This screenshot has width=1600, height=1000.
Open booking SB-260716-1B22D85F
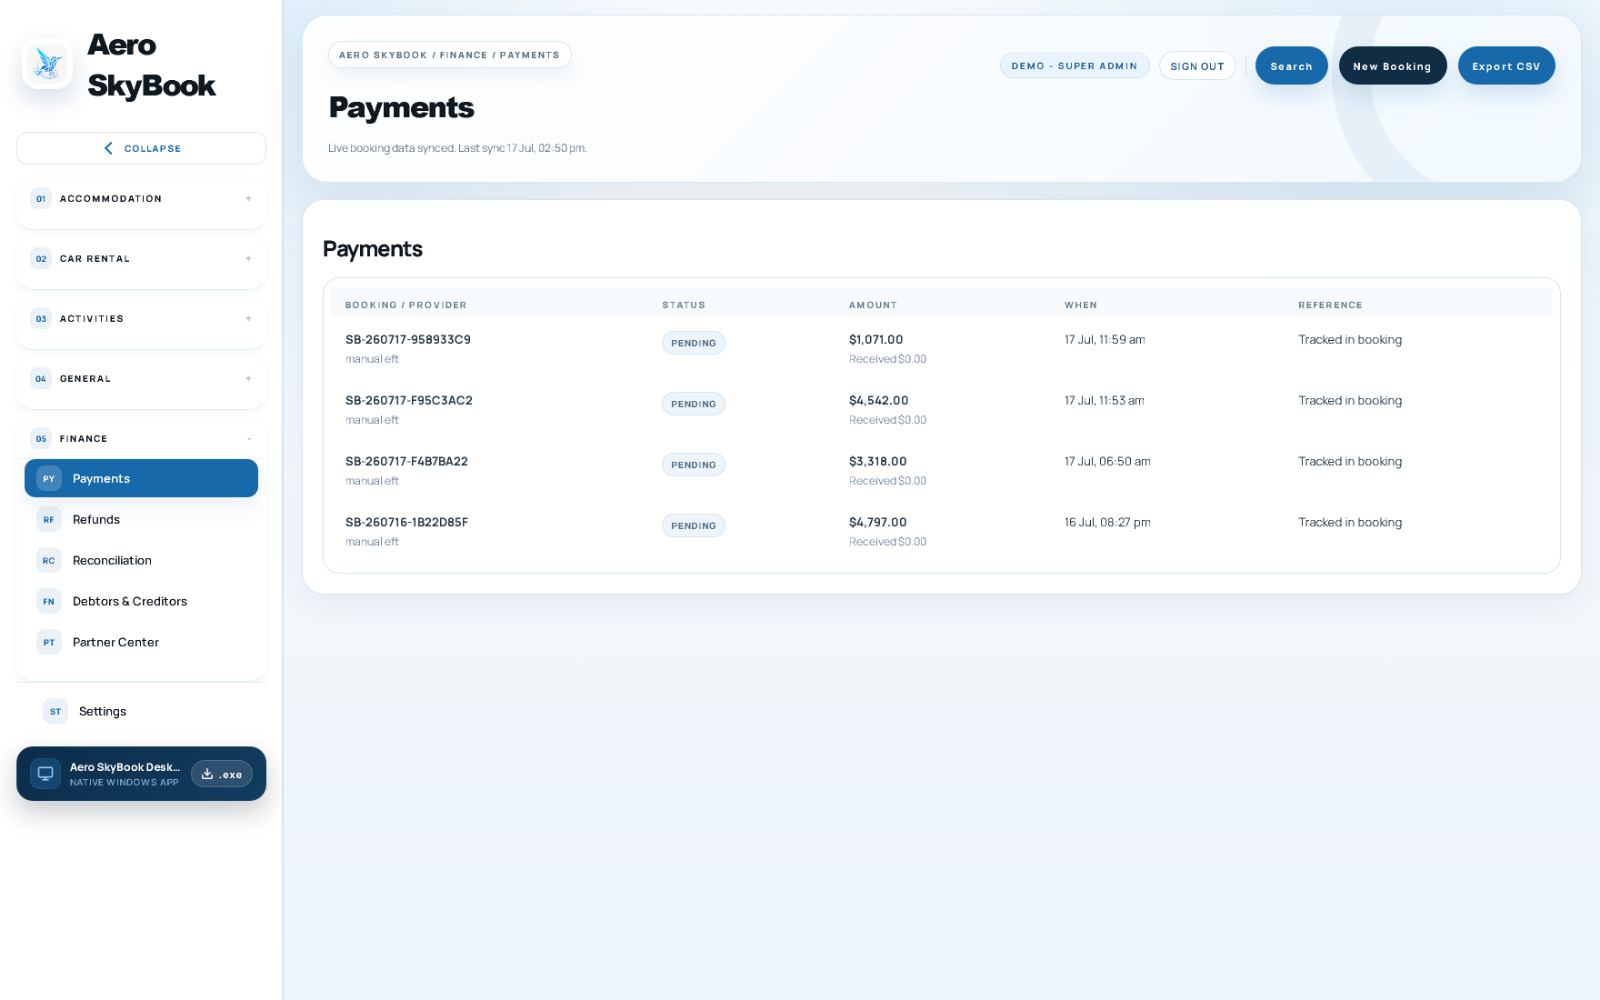click(406, 523)
